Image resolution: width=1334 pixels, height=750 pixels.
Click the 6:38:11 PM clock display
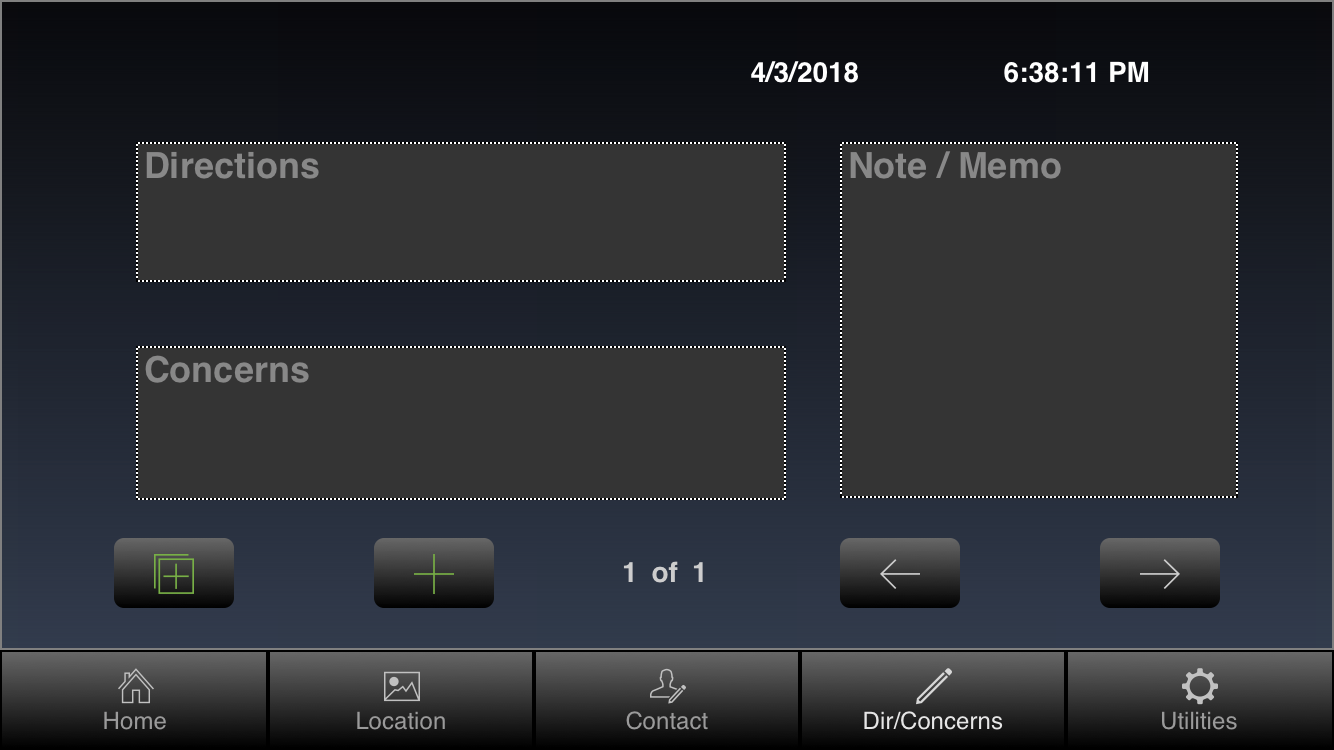pyautogui.click(x=1076, y=73)
